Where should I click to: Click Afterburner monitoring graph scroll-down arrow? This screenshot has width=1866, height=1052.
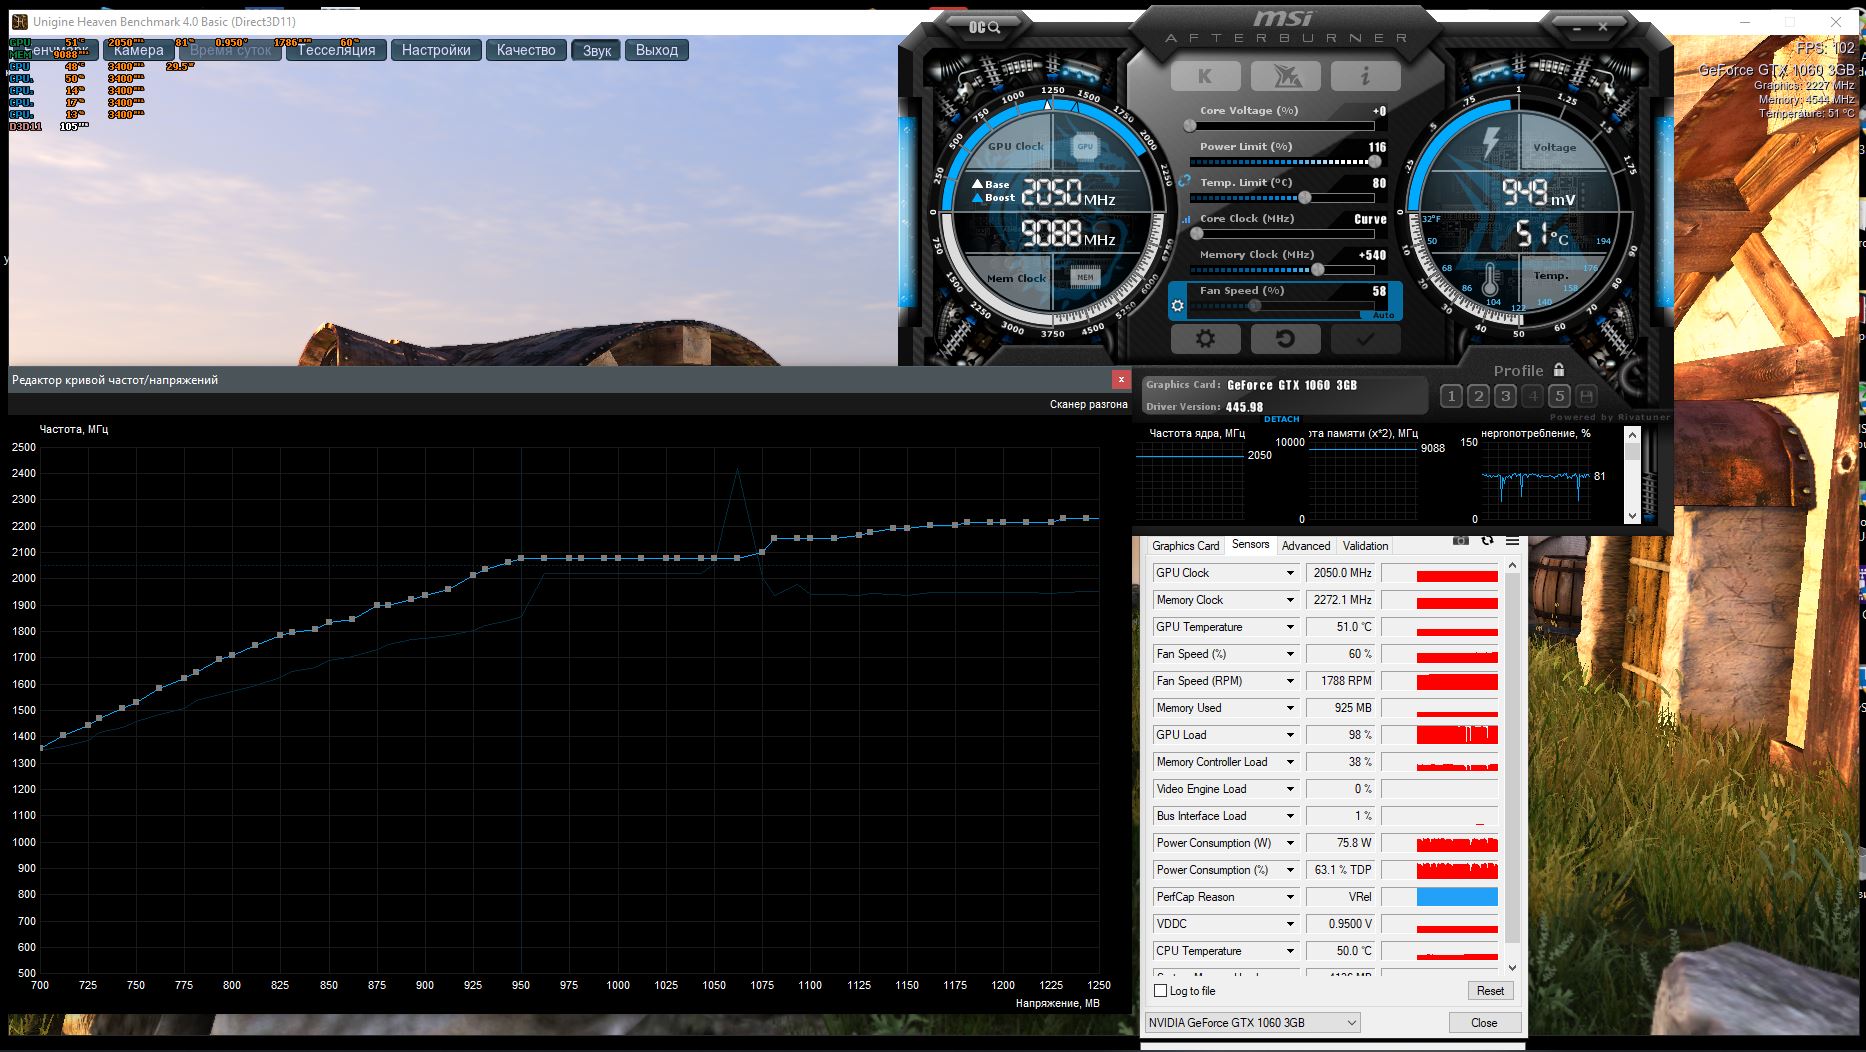click(1632, 516)
